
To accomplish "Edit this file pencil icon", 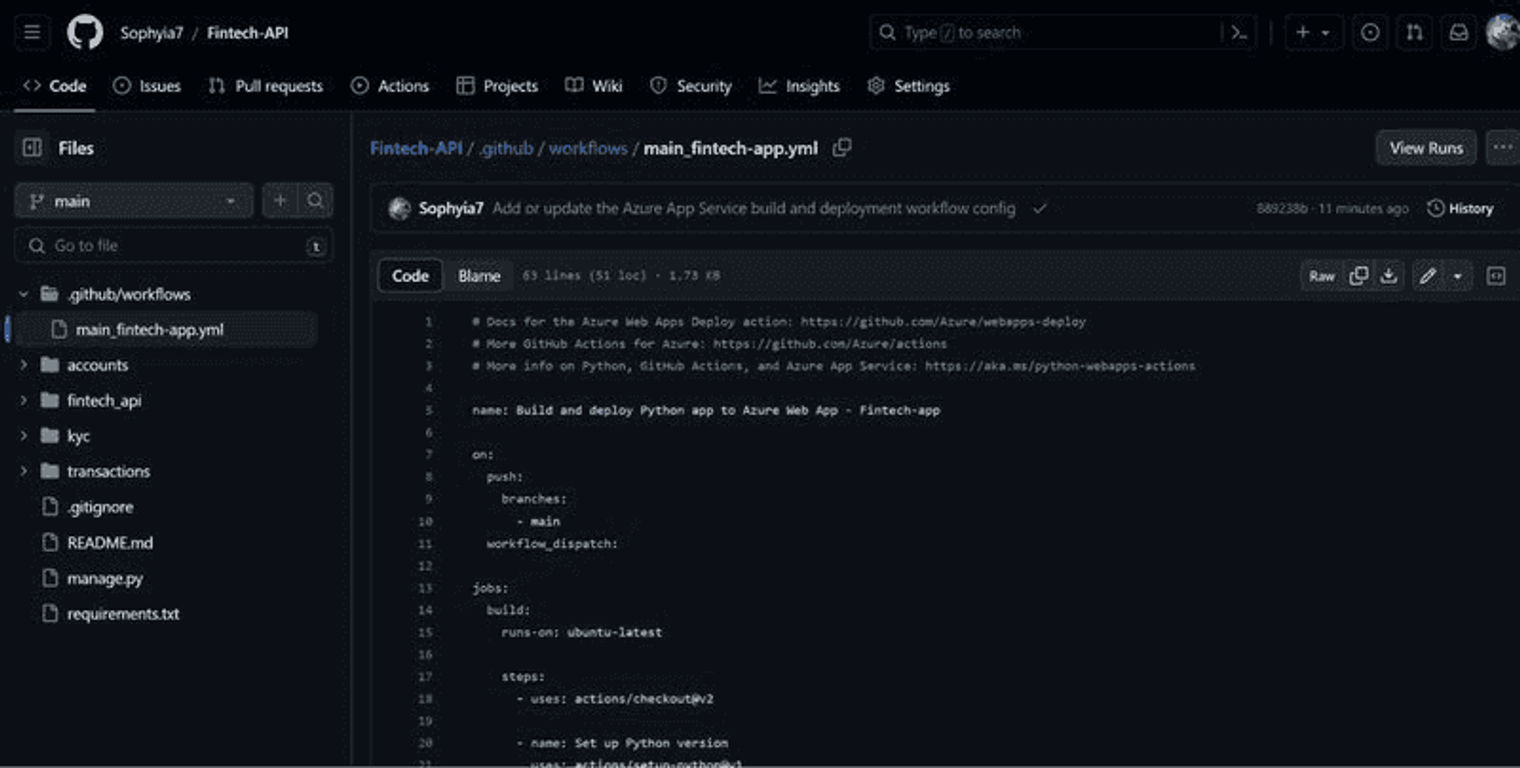I will 1428,276.
